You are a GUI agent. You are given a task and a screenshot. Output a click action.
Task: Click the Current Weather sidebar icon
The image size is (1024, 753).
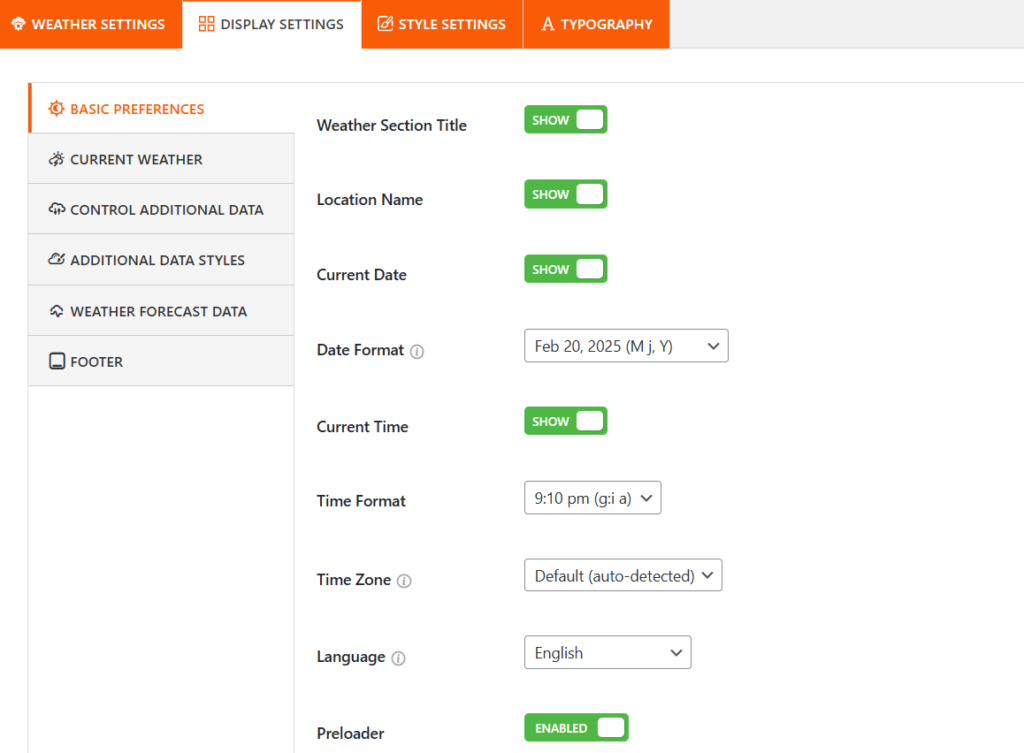pos(56,159)
